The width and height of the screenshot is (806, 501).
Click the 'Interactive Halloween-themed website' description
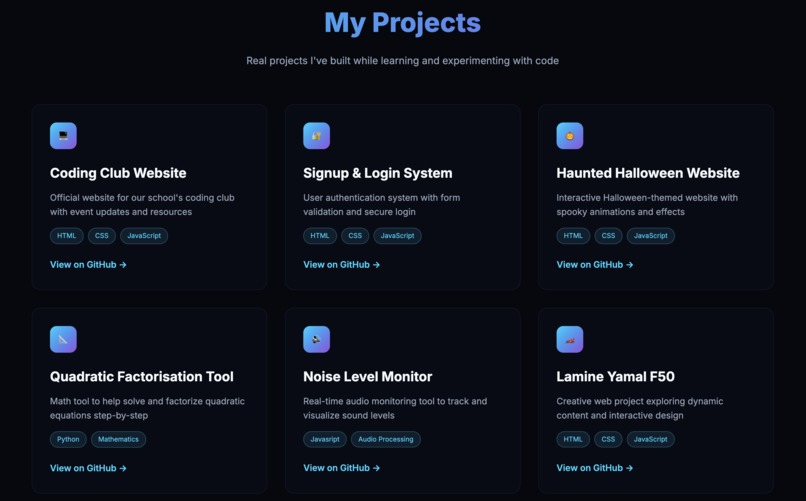click(x=647, y=205)
